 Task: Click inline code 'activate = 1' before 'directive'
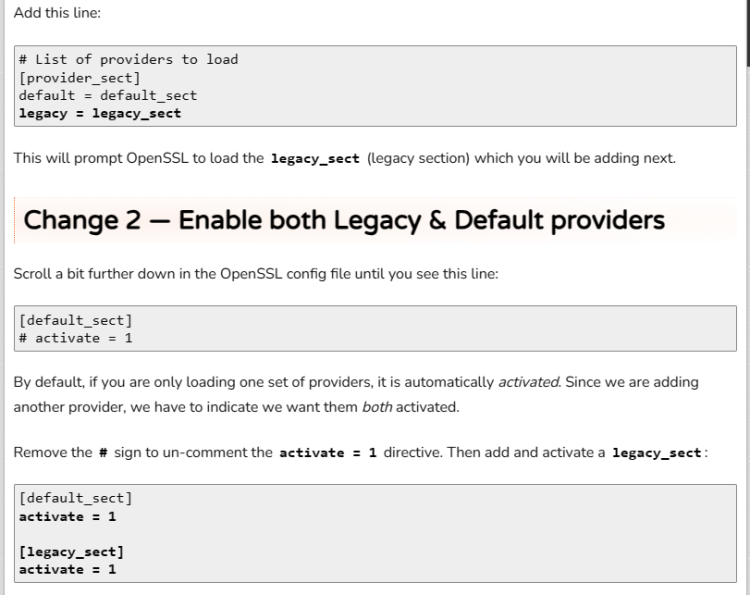click(328, 452)
